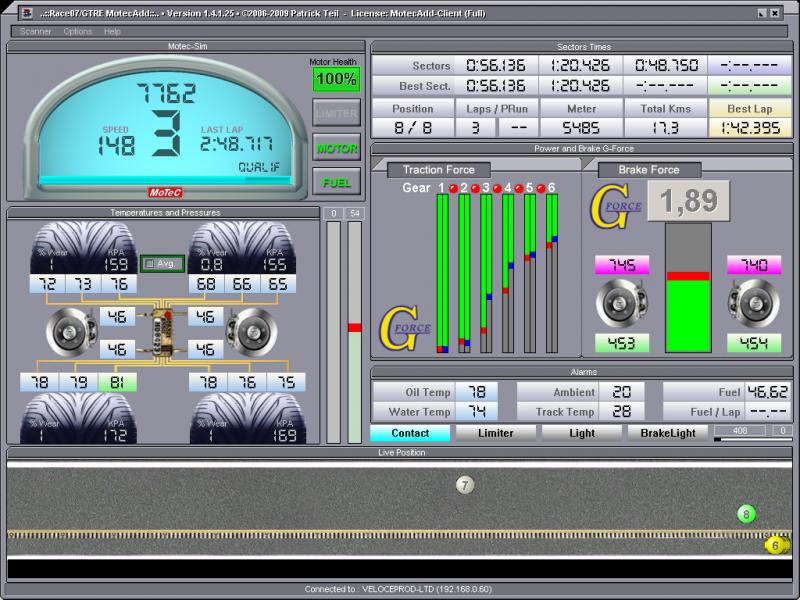
Task: Enable the Avg. checkbox
Action: click(151, 264)
